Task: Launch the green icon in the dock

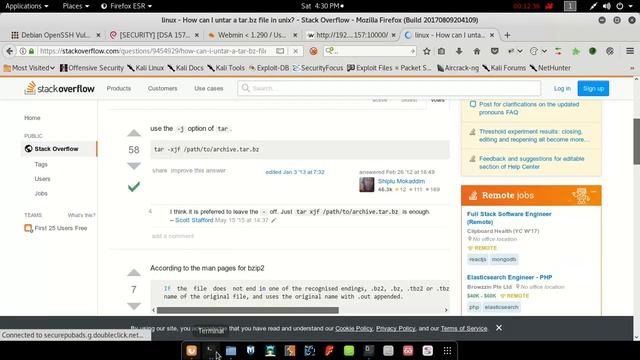Action: pyautogui.click(x=349, y=350)
